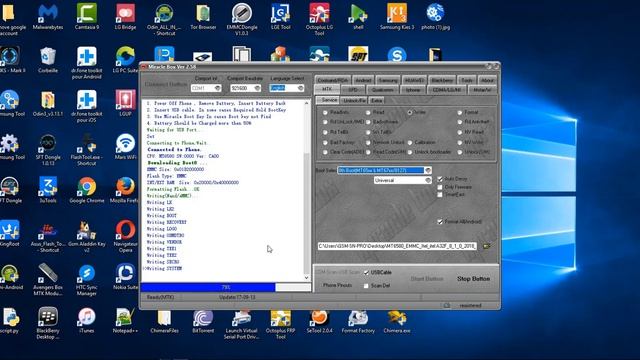Screen dimensions: 640x360
Task: Open the Blackberry tab
Action: [x=442, y=80]
